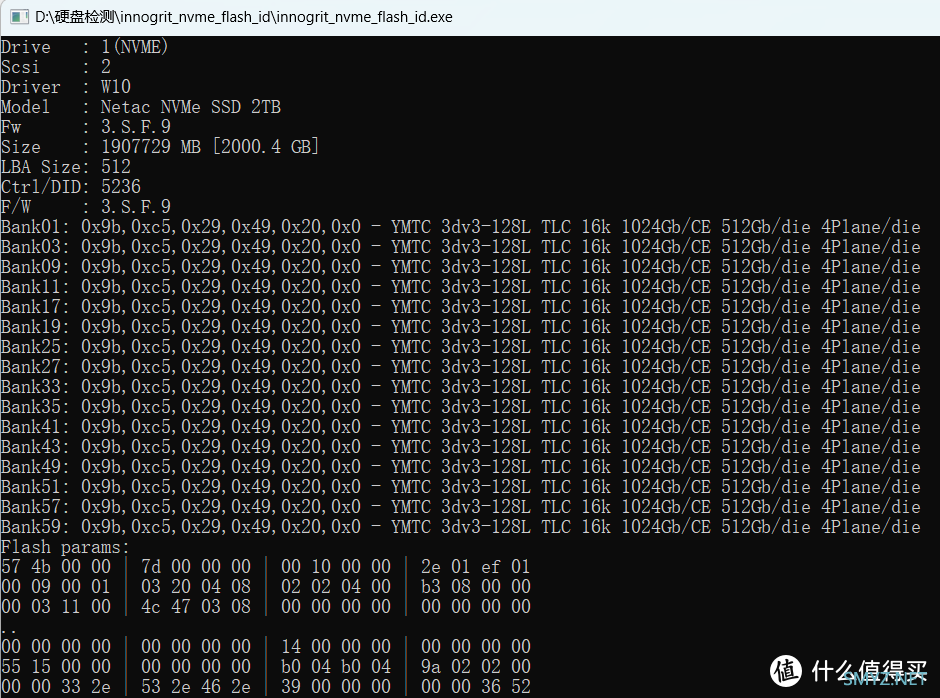Image resolution: width=940 pixels, height=698 pixels.
Task: Click hex group '00 10 00 00'
Action: click(336, 566)
